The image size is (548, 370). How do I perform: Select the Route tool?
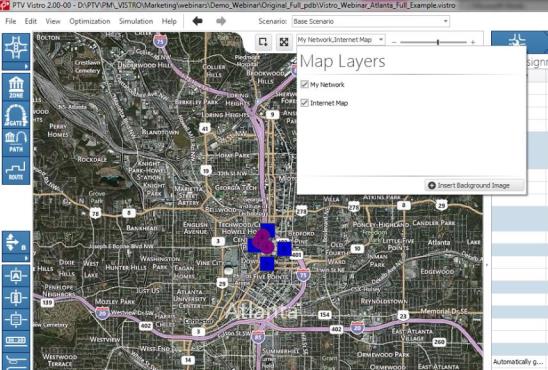16,170
